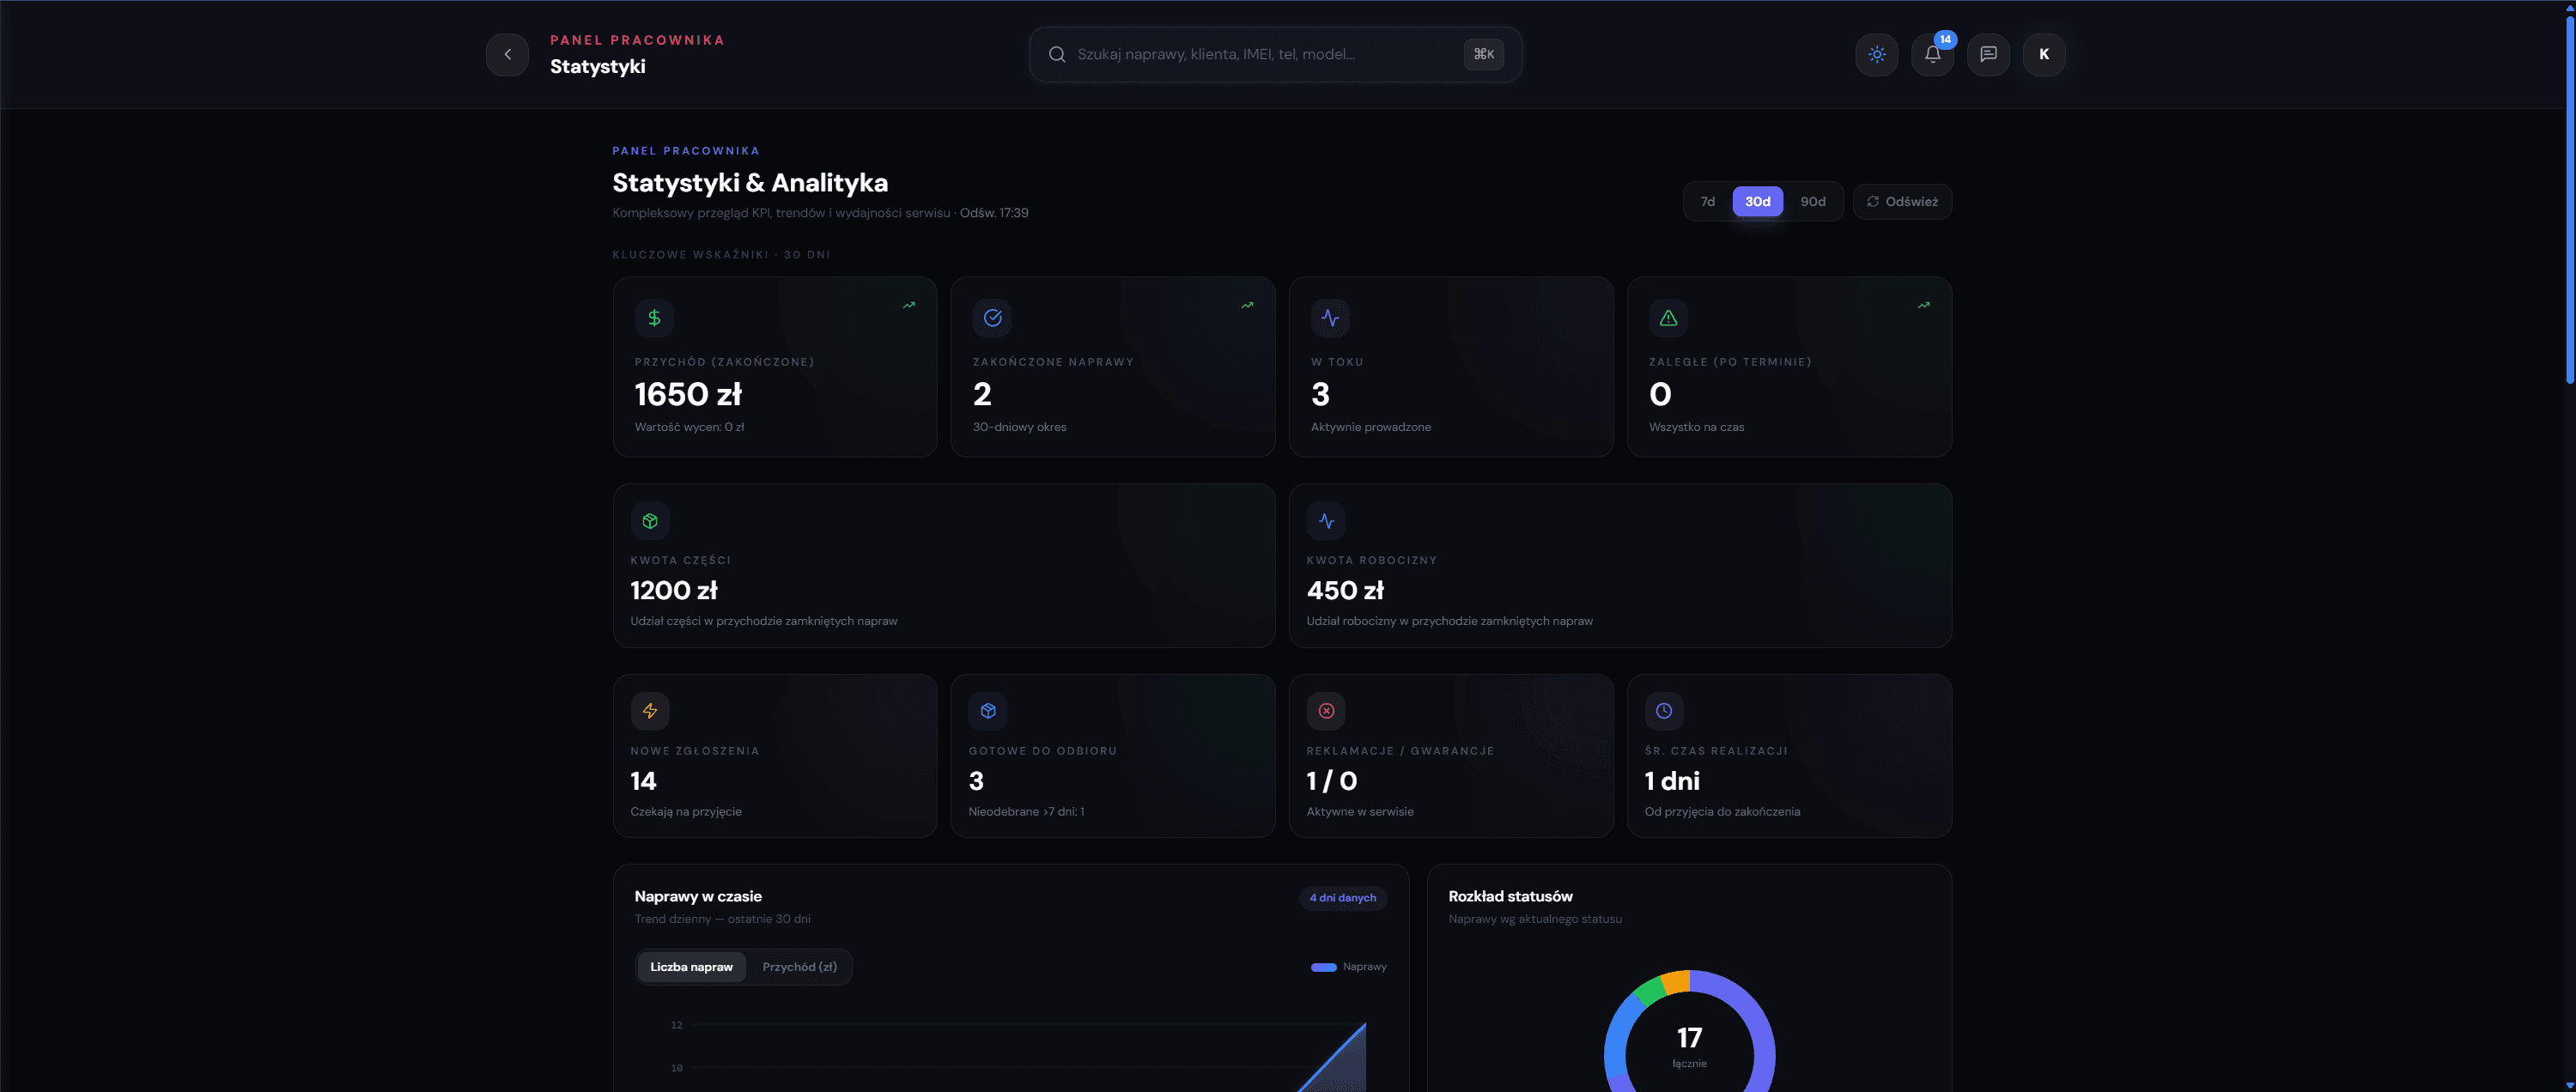The height and width of the screenshot is (1092, 2576).
Task: Focus the Szukaj naprawy search field
Action: [x=1275, y=54]
